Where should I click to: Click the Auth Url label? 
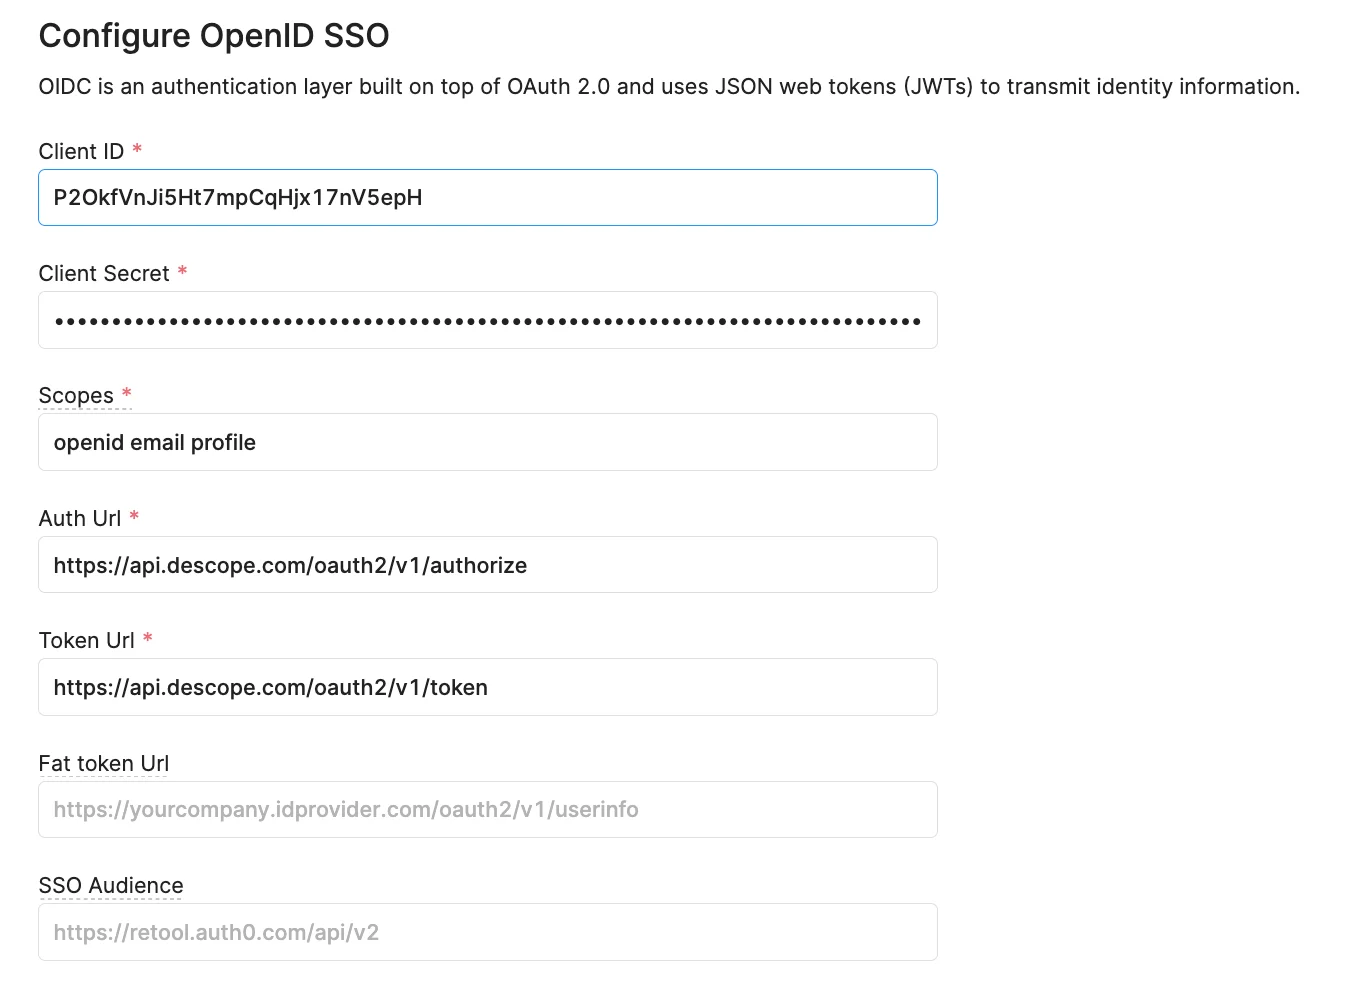click(79, 518)
